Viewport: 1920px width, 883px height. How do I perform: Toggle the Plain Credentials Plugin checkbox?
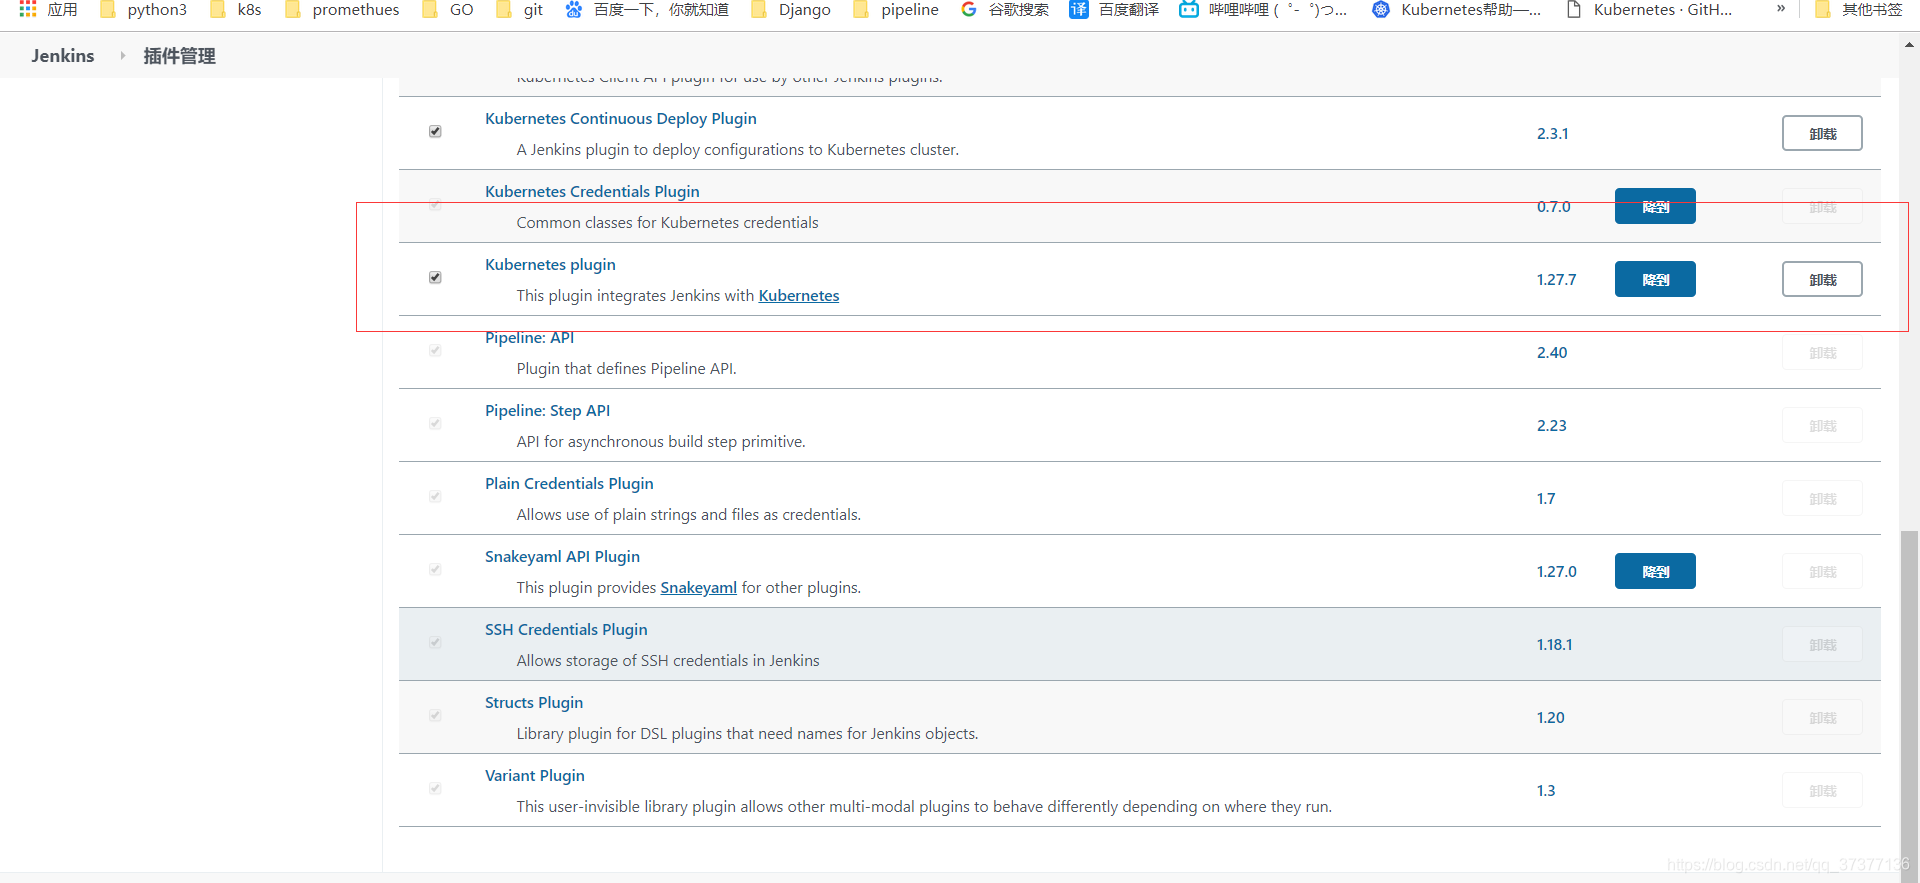[x=435, y=497]
